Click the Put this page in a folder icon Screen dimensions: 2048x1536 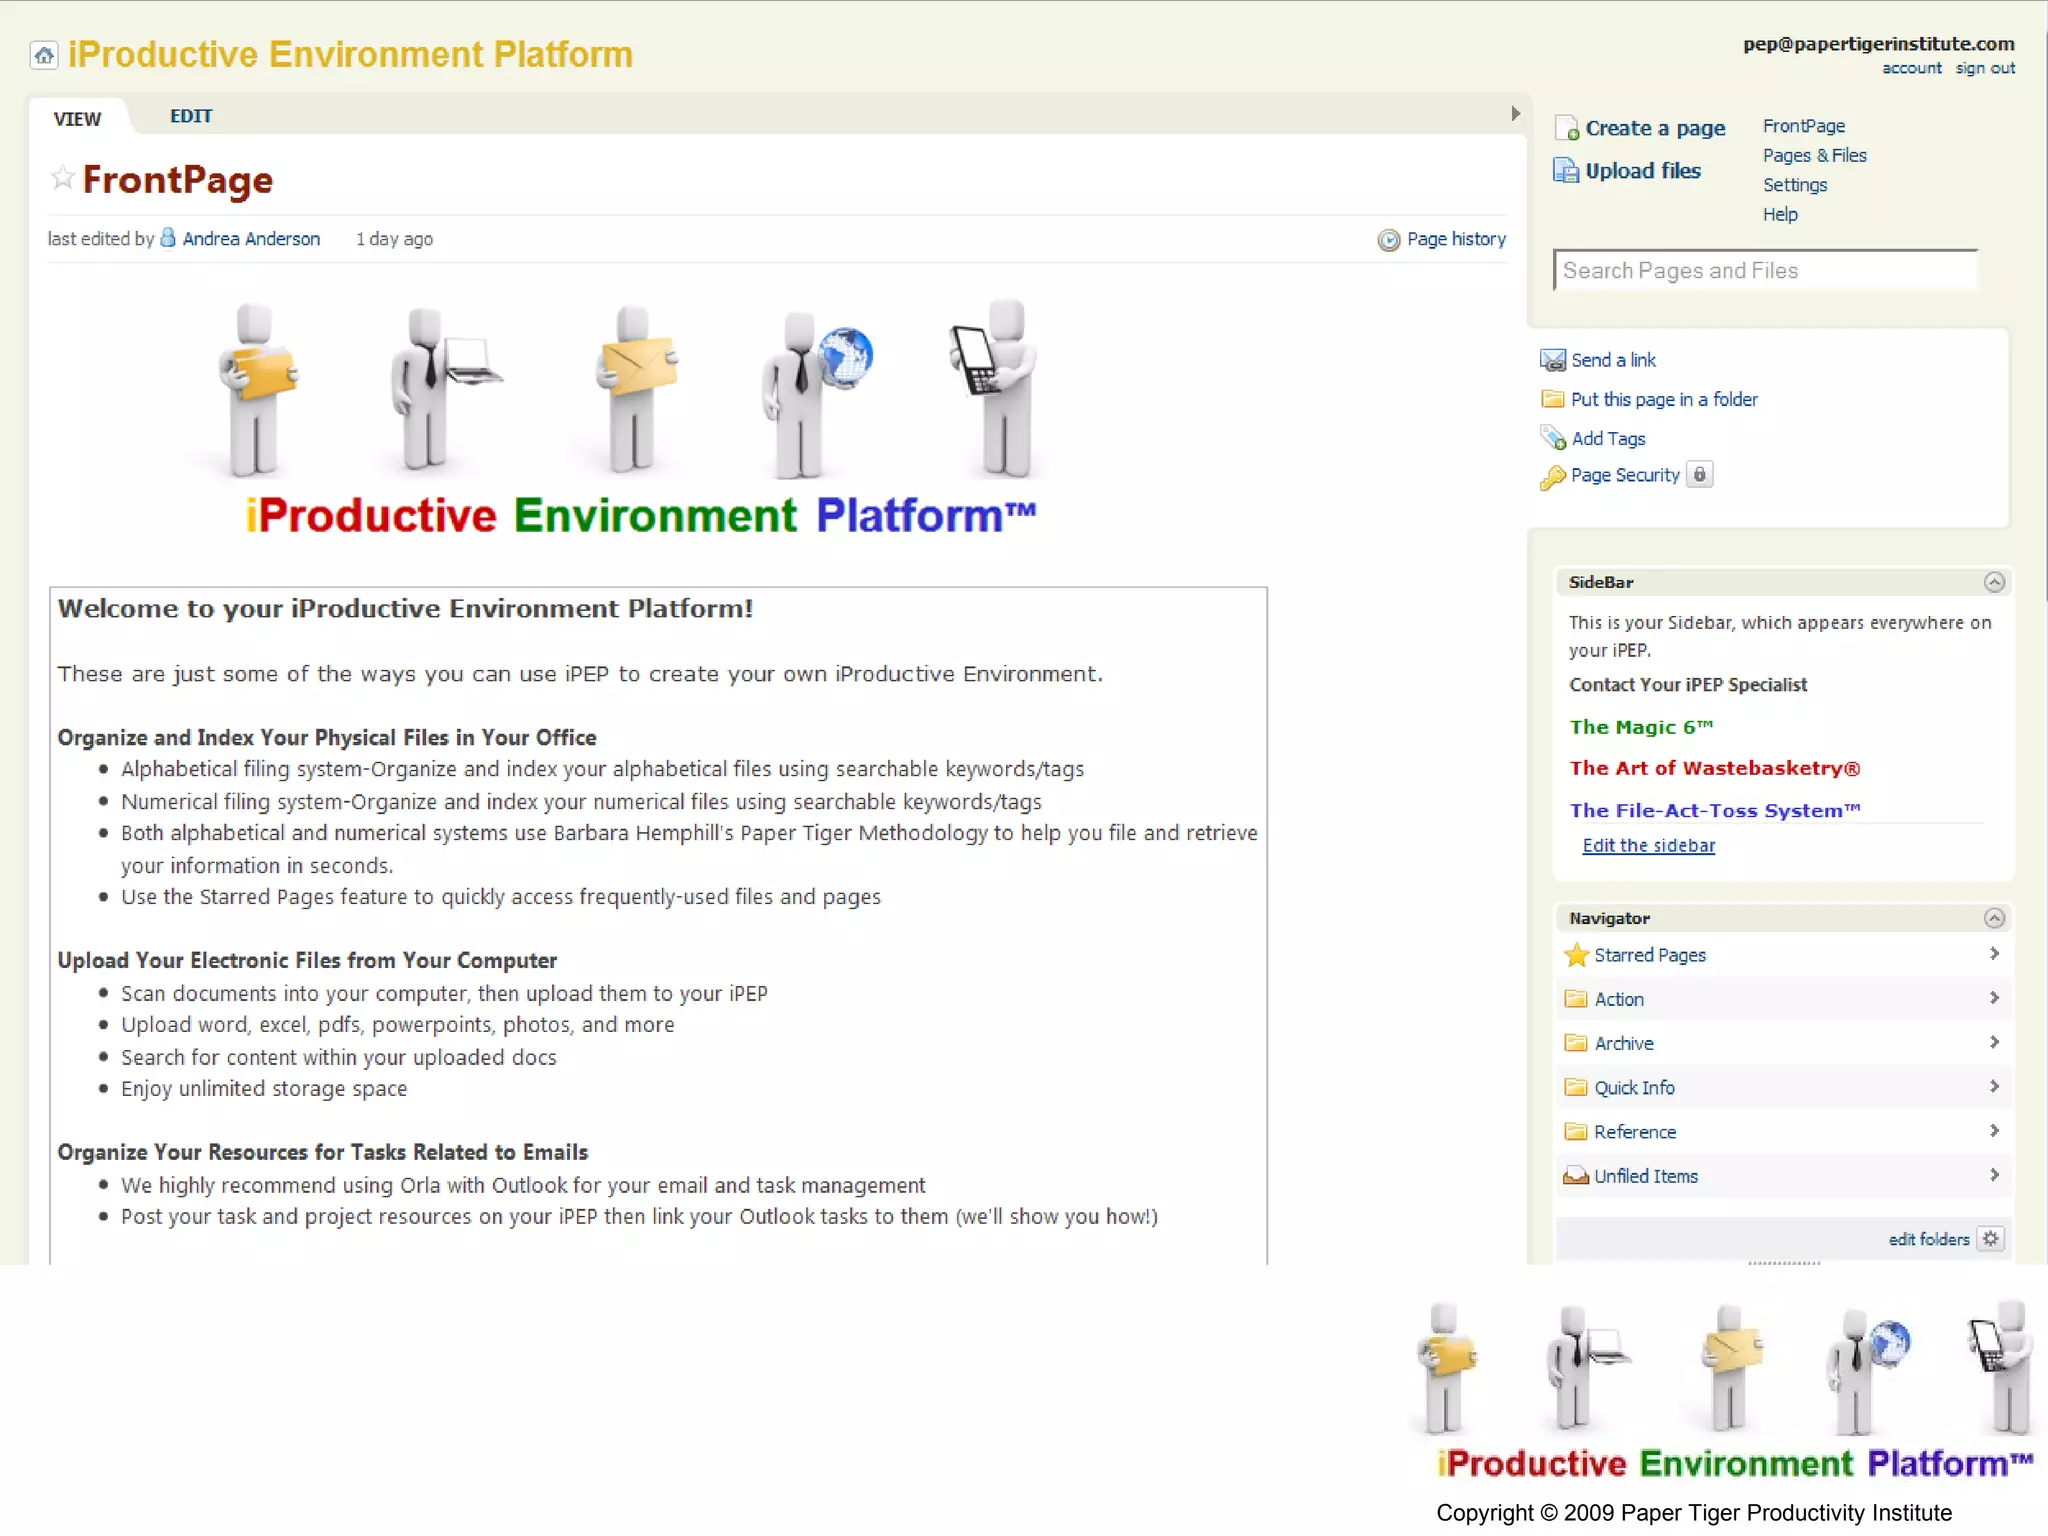[x=1553, y=399]
